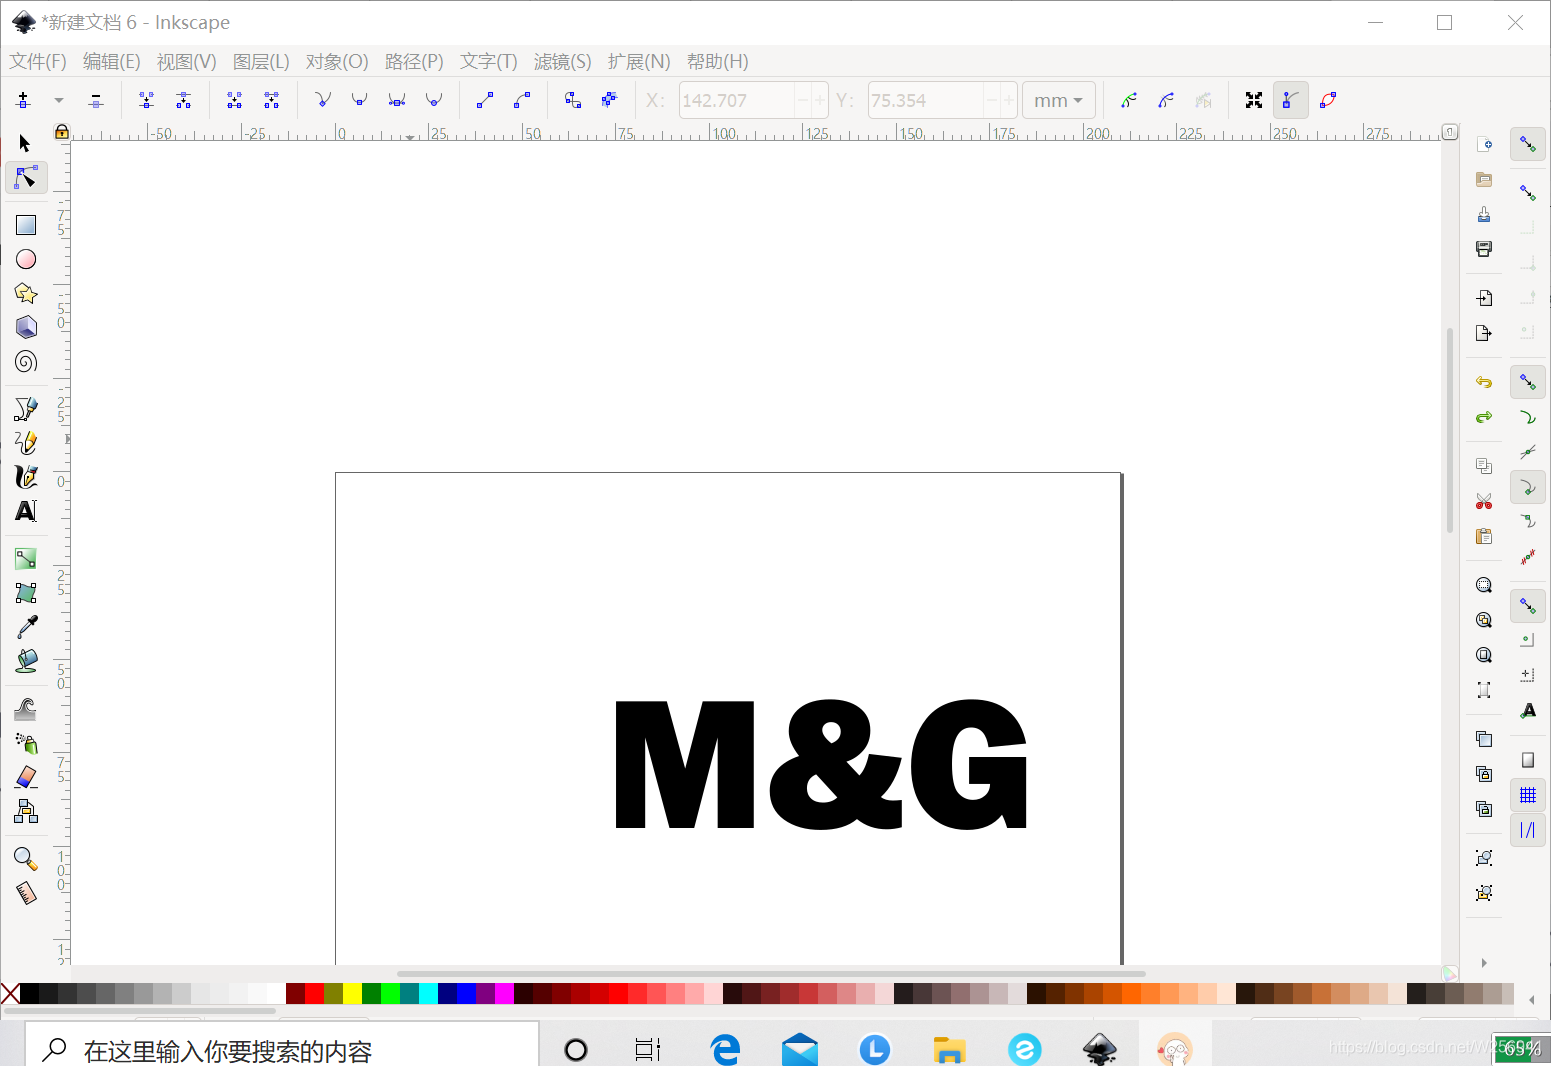
Task: Click the Redo arrow in commands bar
Action: pyautogui.click(x=1484, y=417)
